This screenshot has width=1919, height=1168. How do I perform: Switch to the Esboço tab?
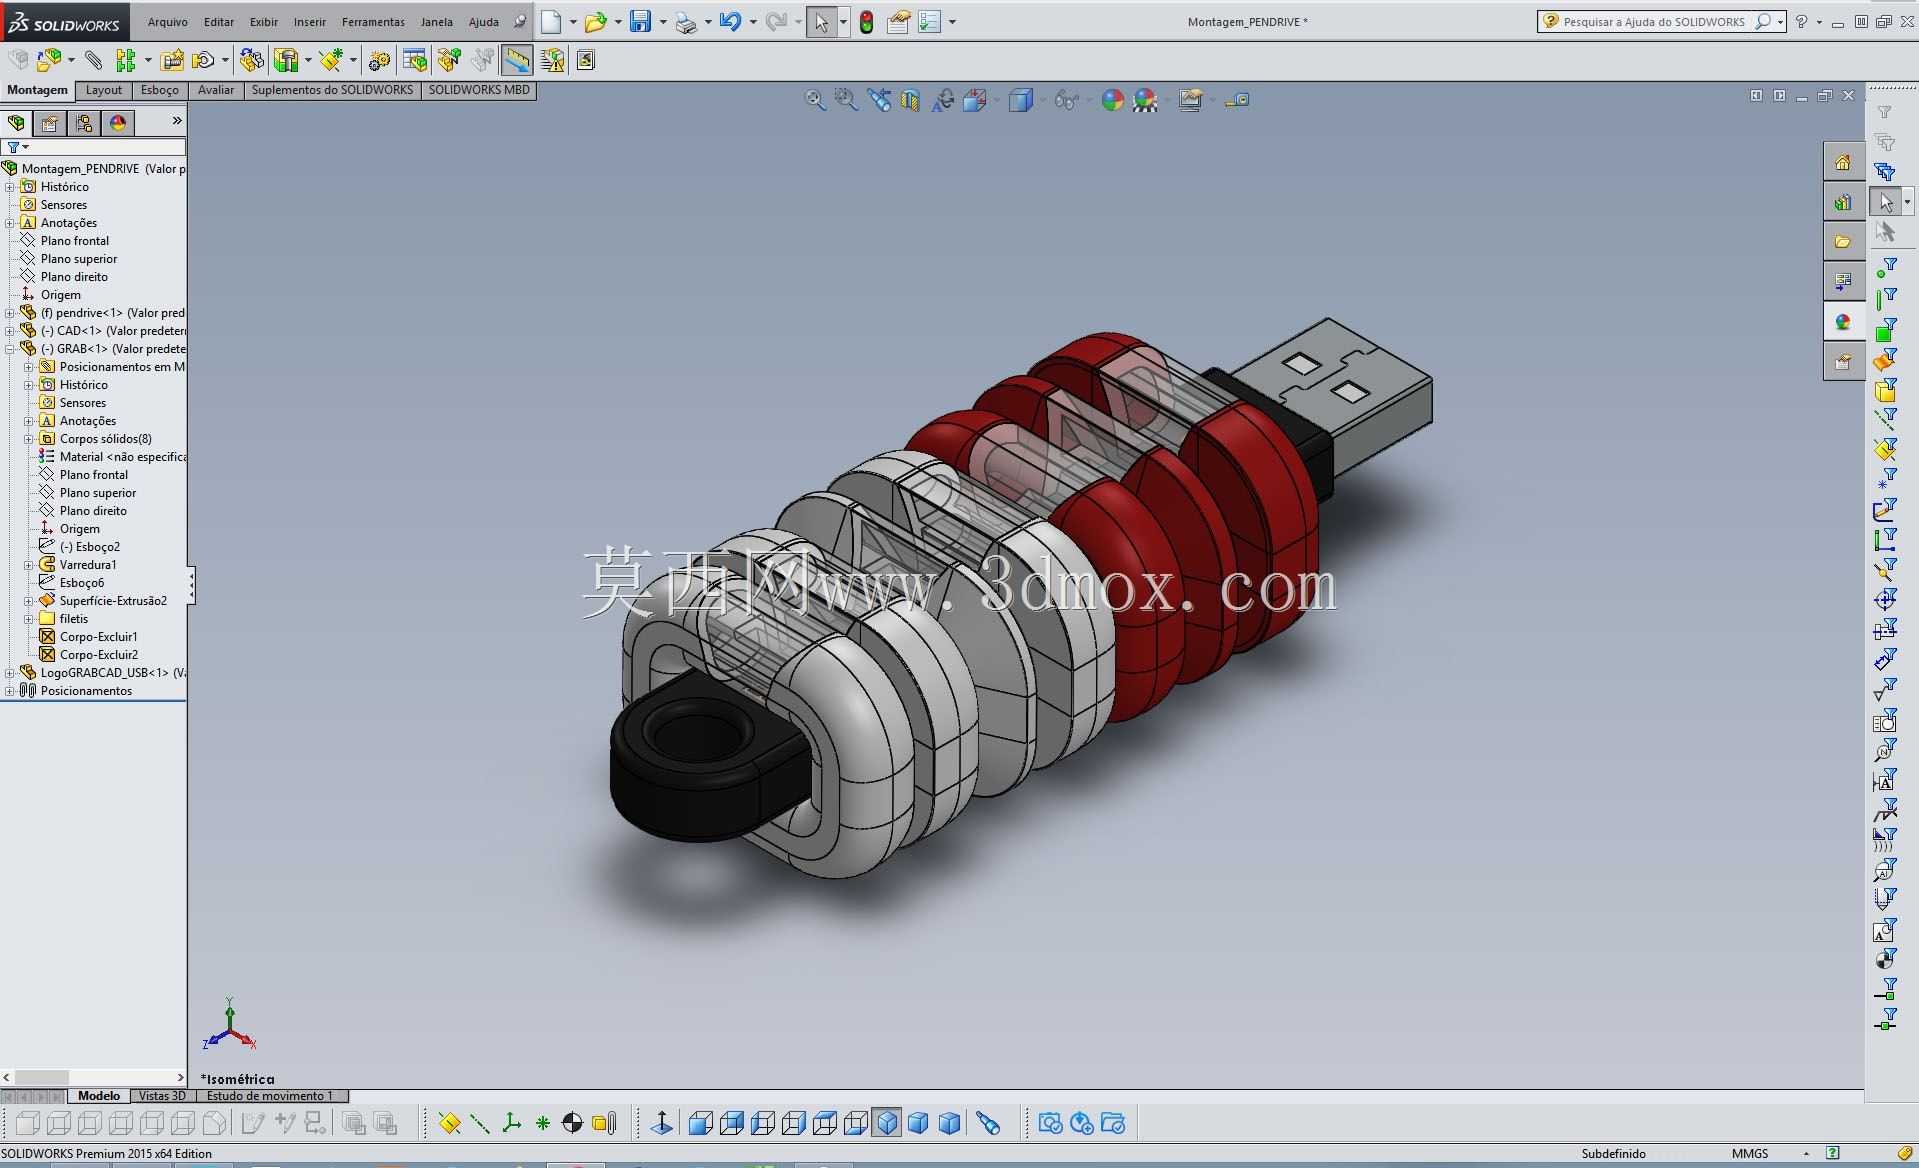pos(160,90)
